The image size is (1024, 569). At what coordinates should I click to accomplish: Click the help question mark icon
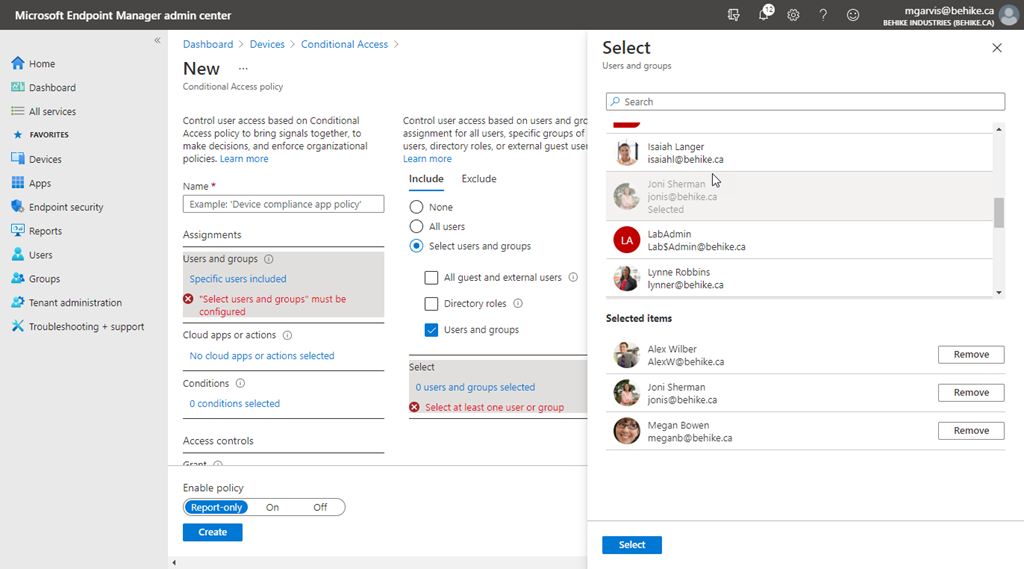823,15
